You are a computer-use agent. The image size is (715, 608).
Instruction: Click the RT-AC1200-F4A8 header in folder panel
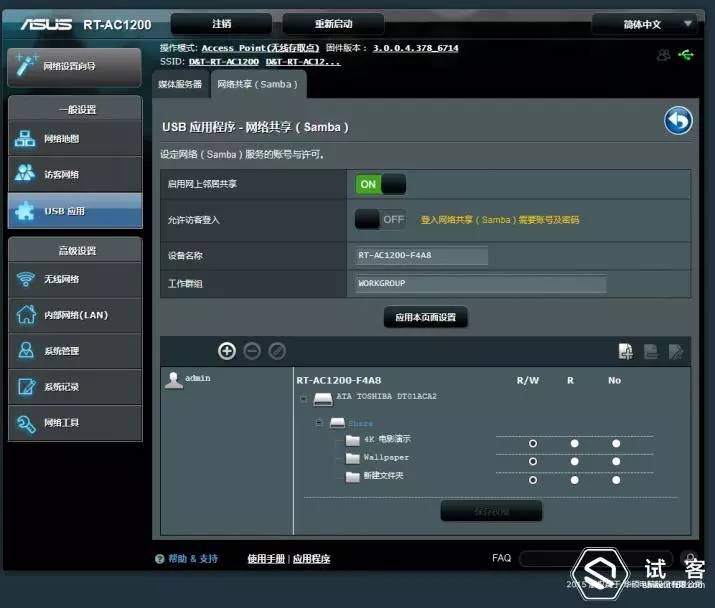tap(339, 380)
